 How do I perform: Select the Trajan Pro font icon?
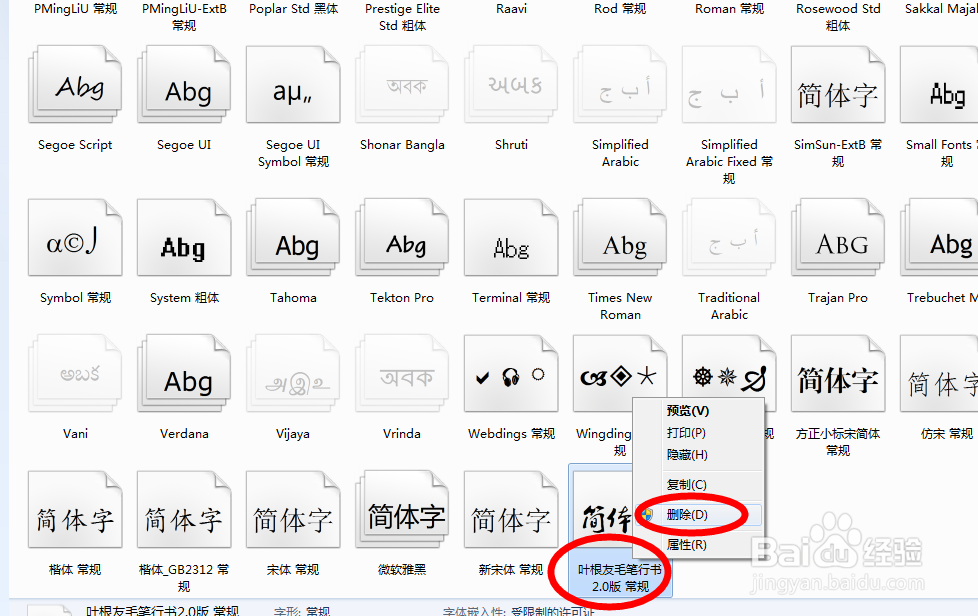tap(838, 237)
